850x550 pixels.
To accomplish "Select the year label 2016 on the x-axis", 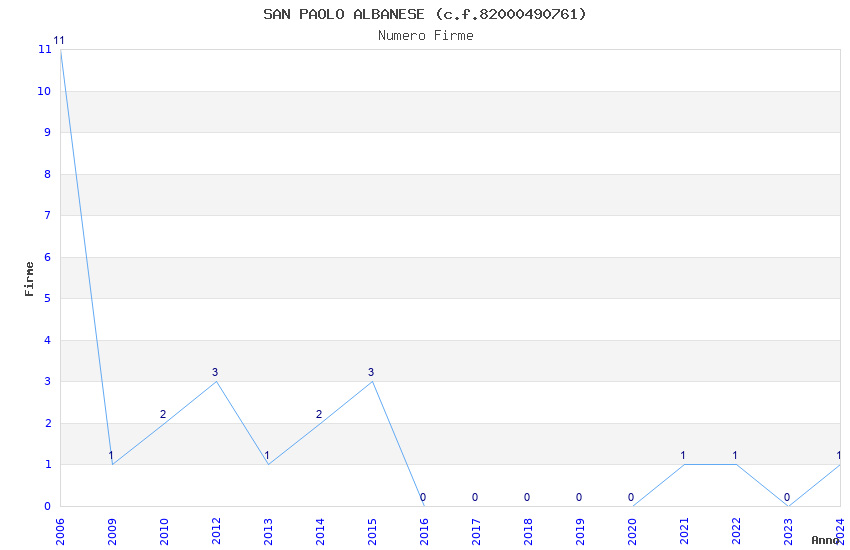I will coord(424,532).
